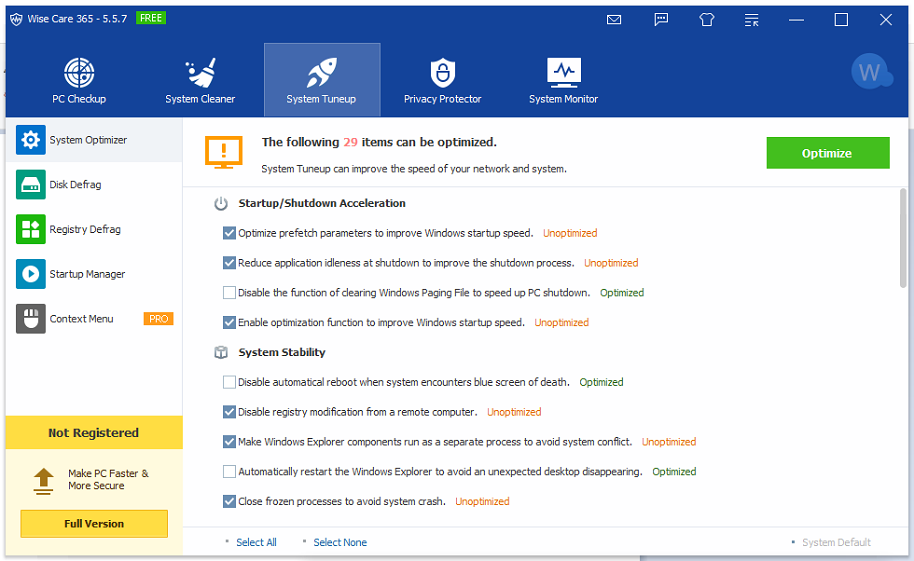Select Registry Defrag in the sidebar
Viewport: 914px width, 561px height.
click(x=94, y=229)
